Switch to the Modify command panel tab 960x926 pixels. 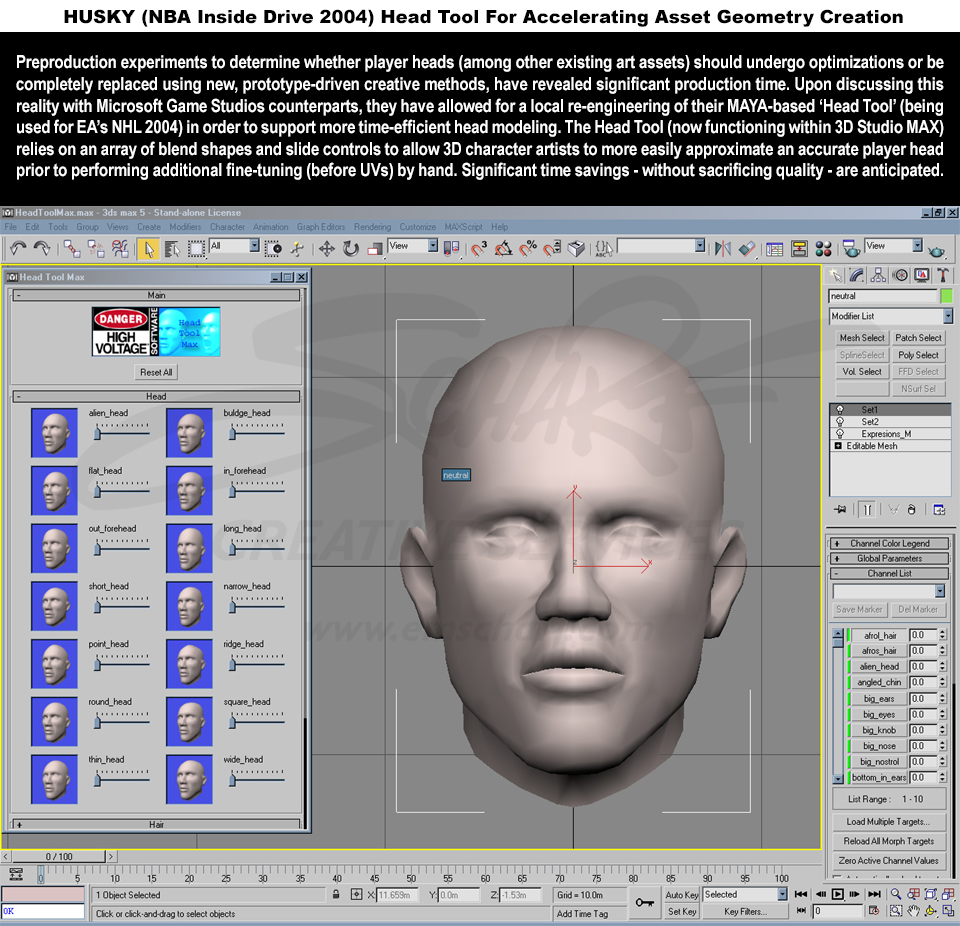coord(857,276)
